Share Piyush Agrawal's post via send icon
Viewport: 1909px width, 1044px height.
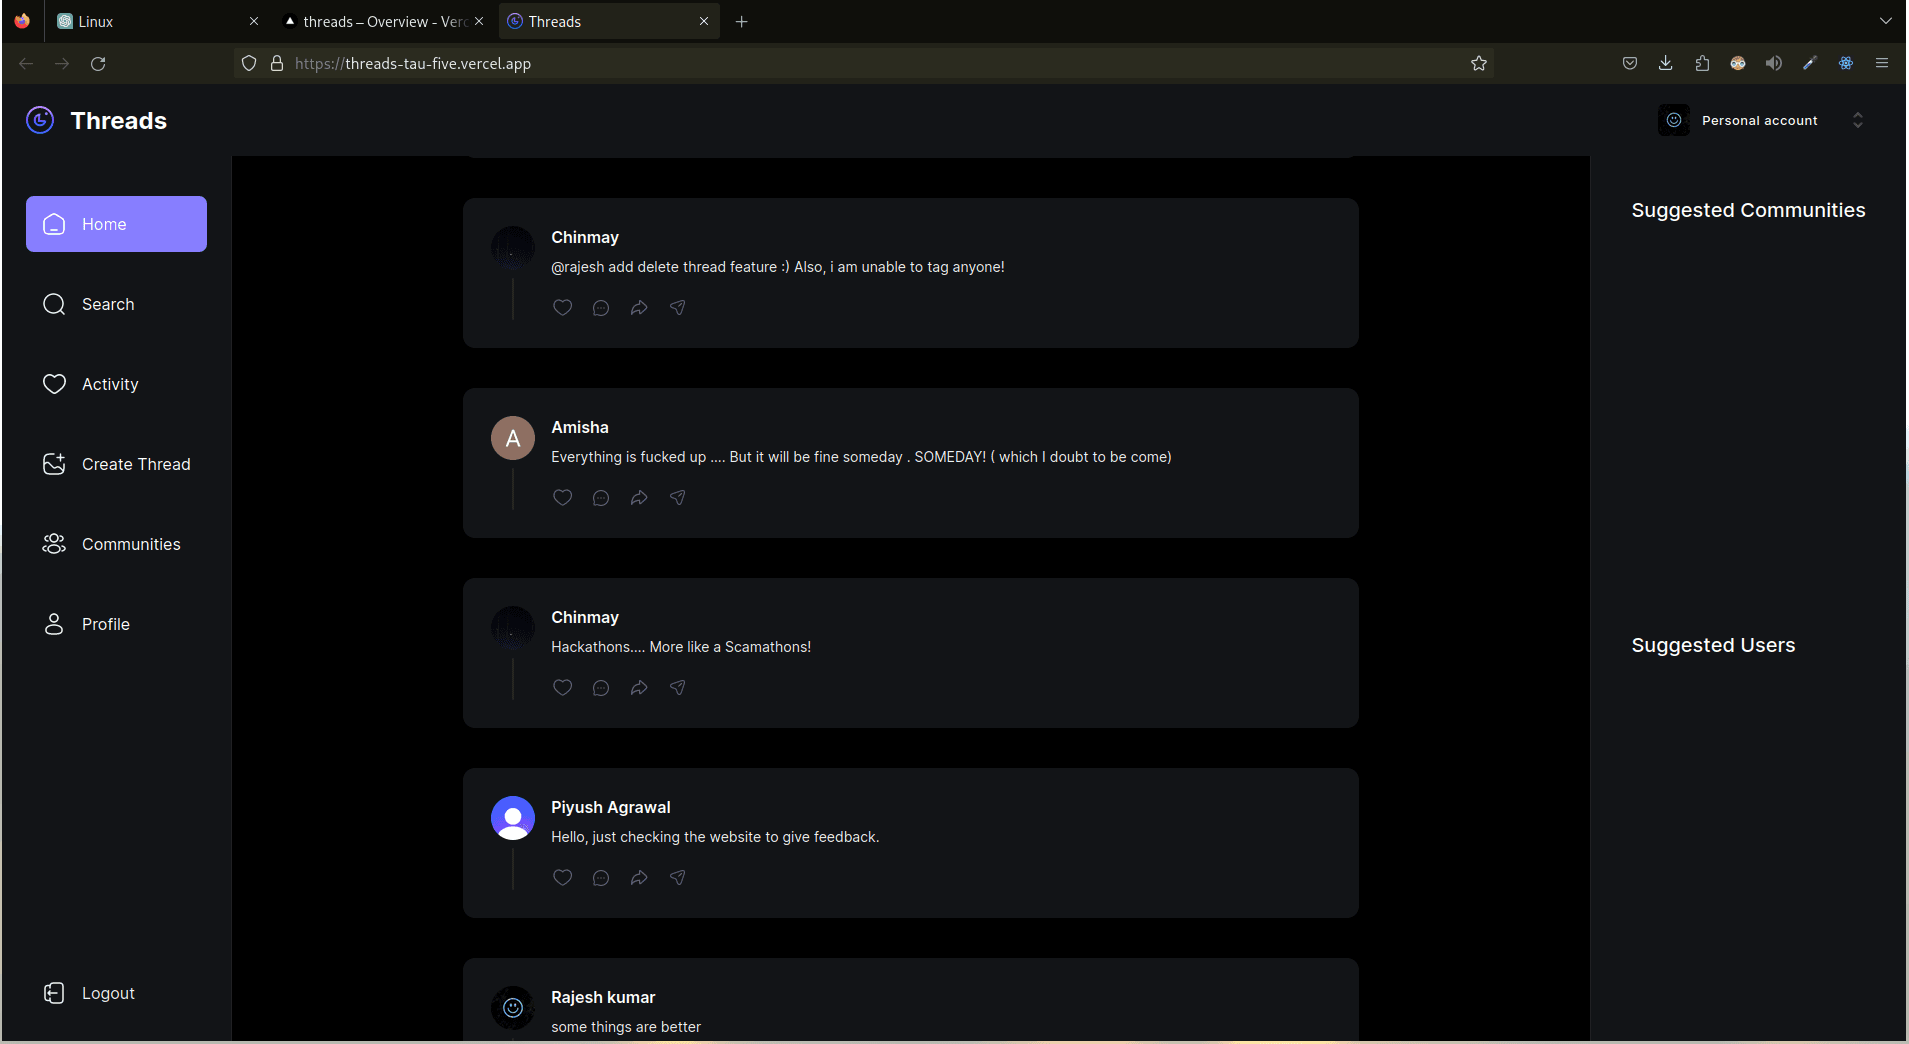(x=677, y=878)
